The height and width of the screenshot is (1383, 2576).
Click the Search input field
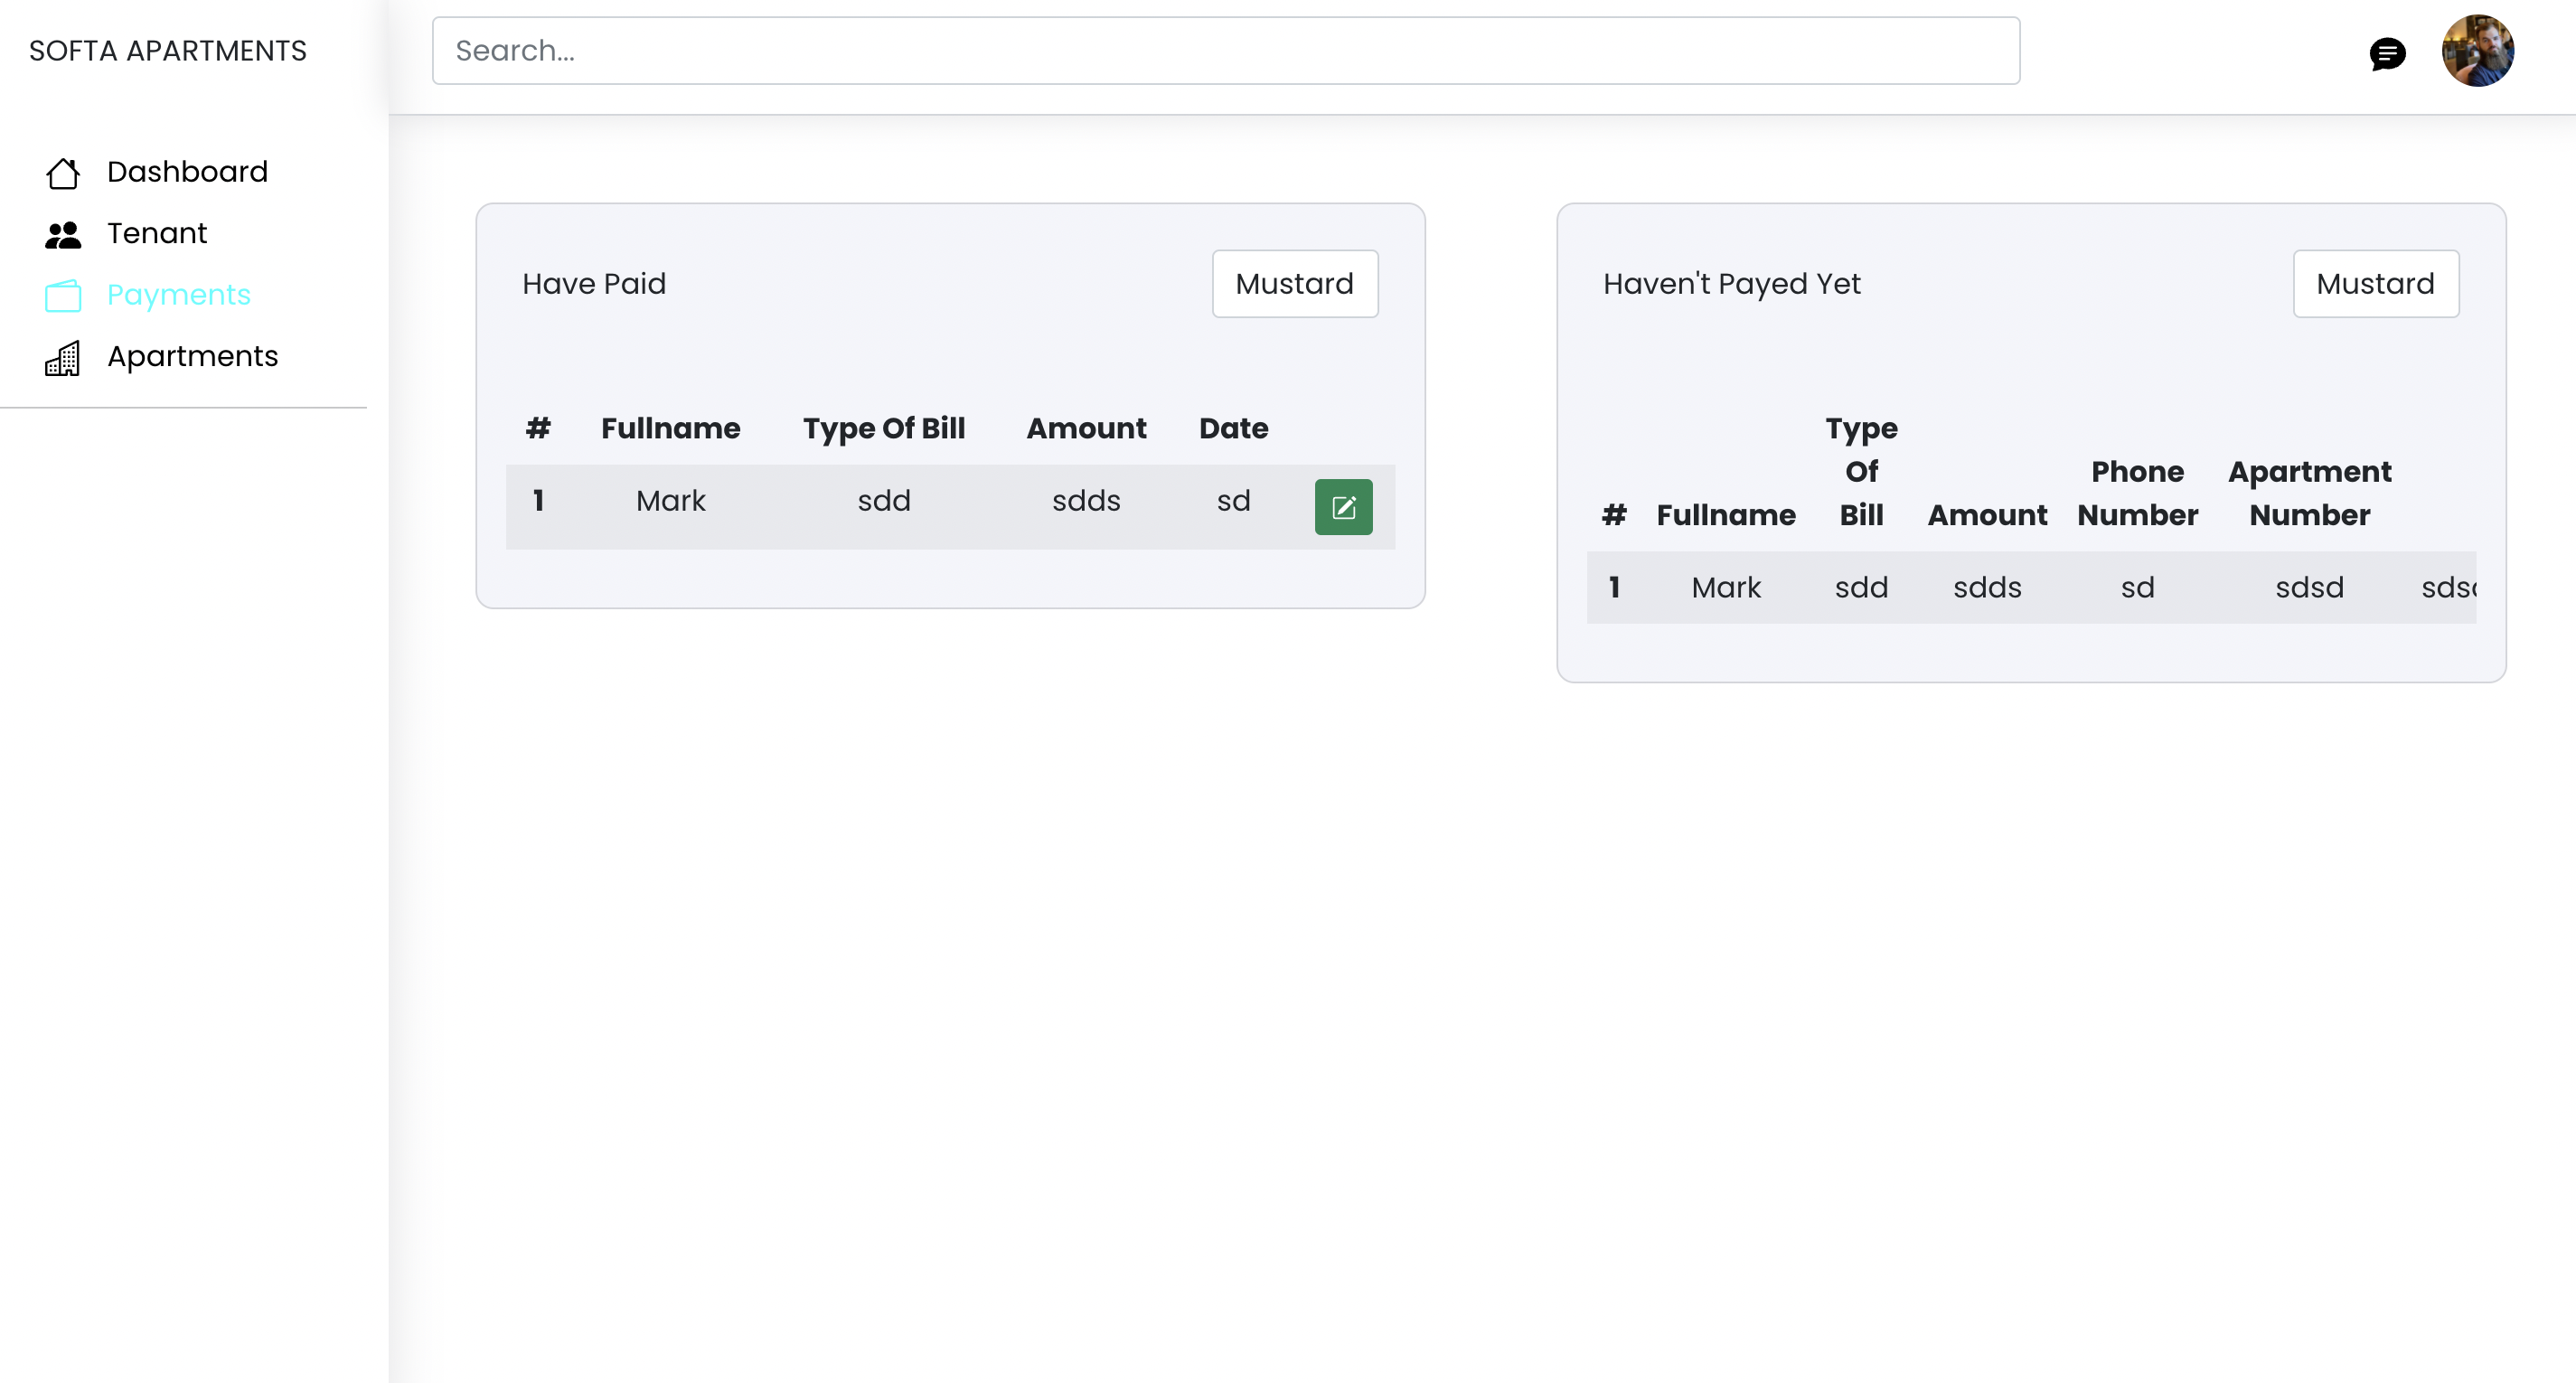(x=1225, y=51)
